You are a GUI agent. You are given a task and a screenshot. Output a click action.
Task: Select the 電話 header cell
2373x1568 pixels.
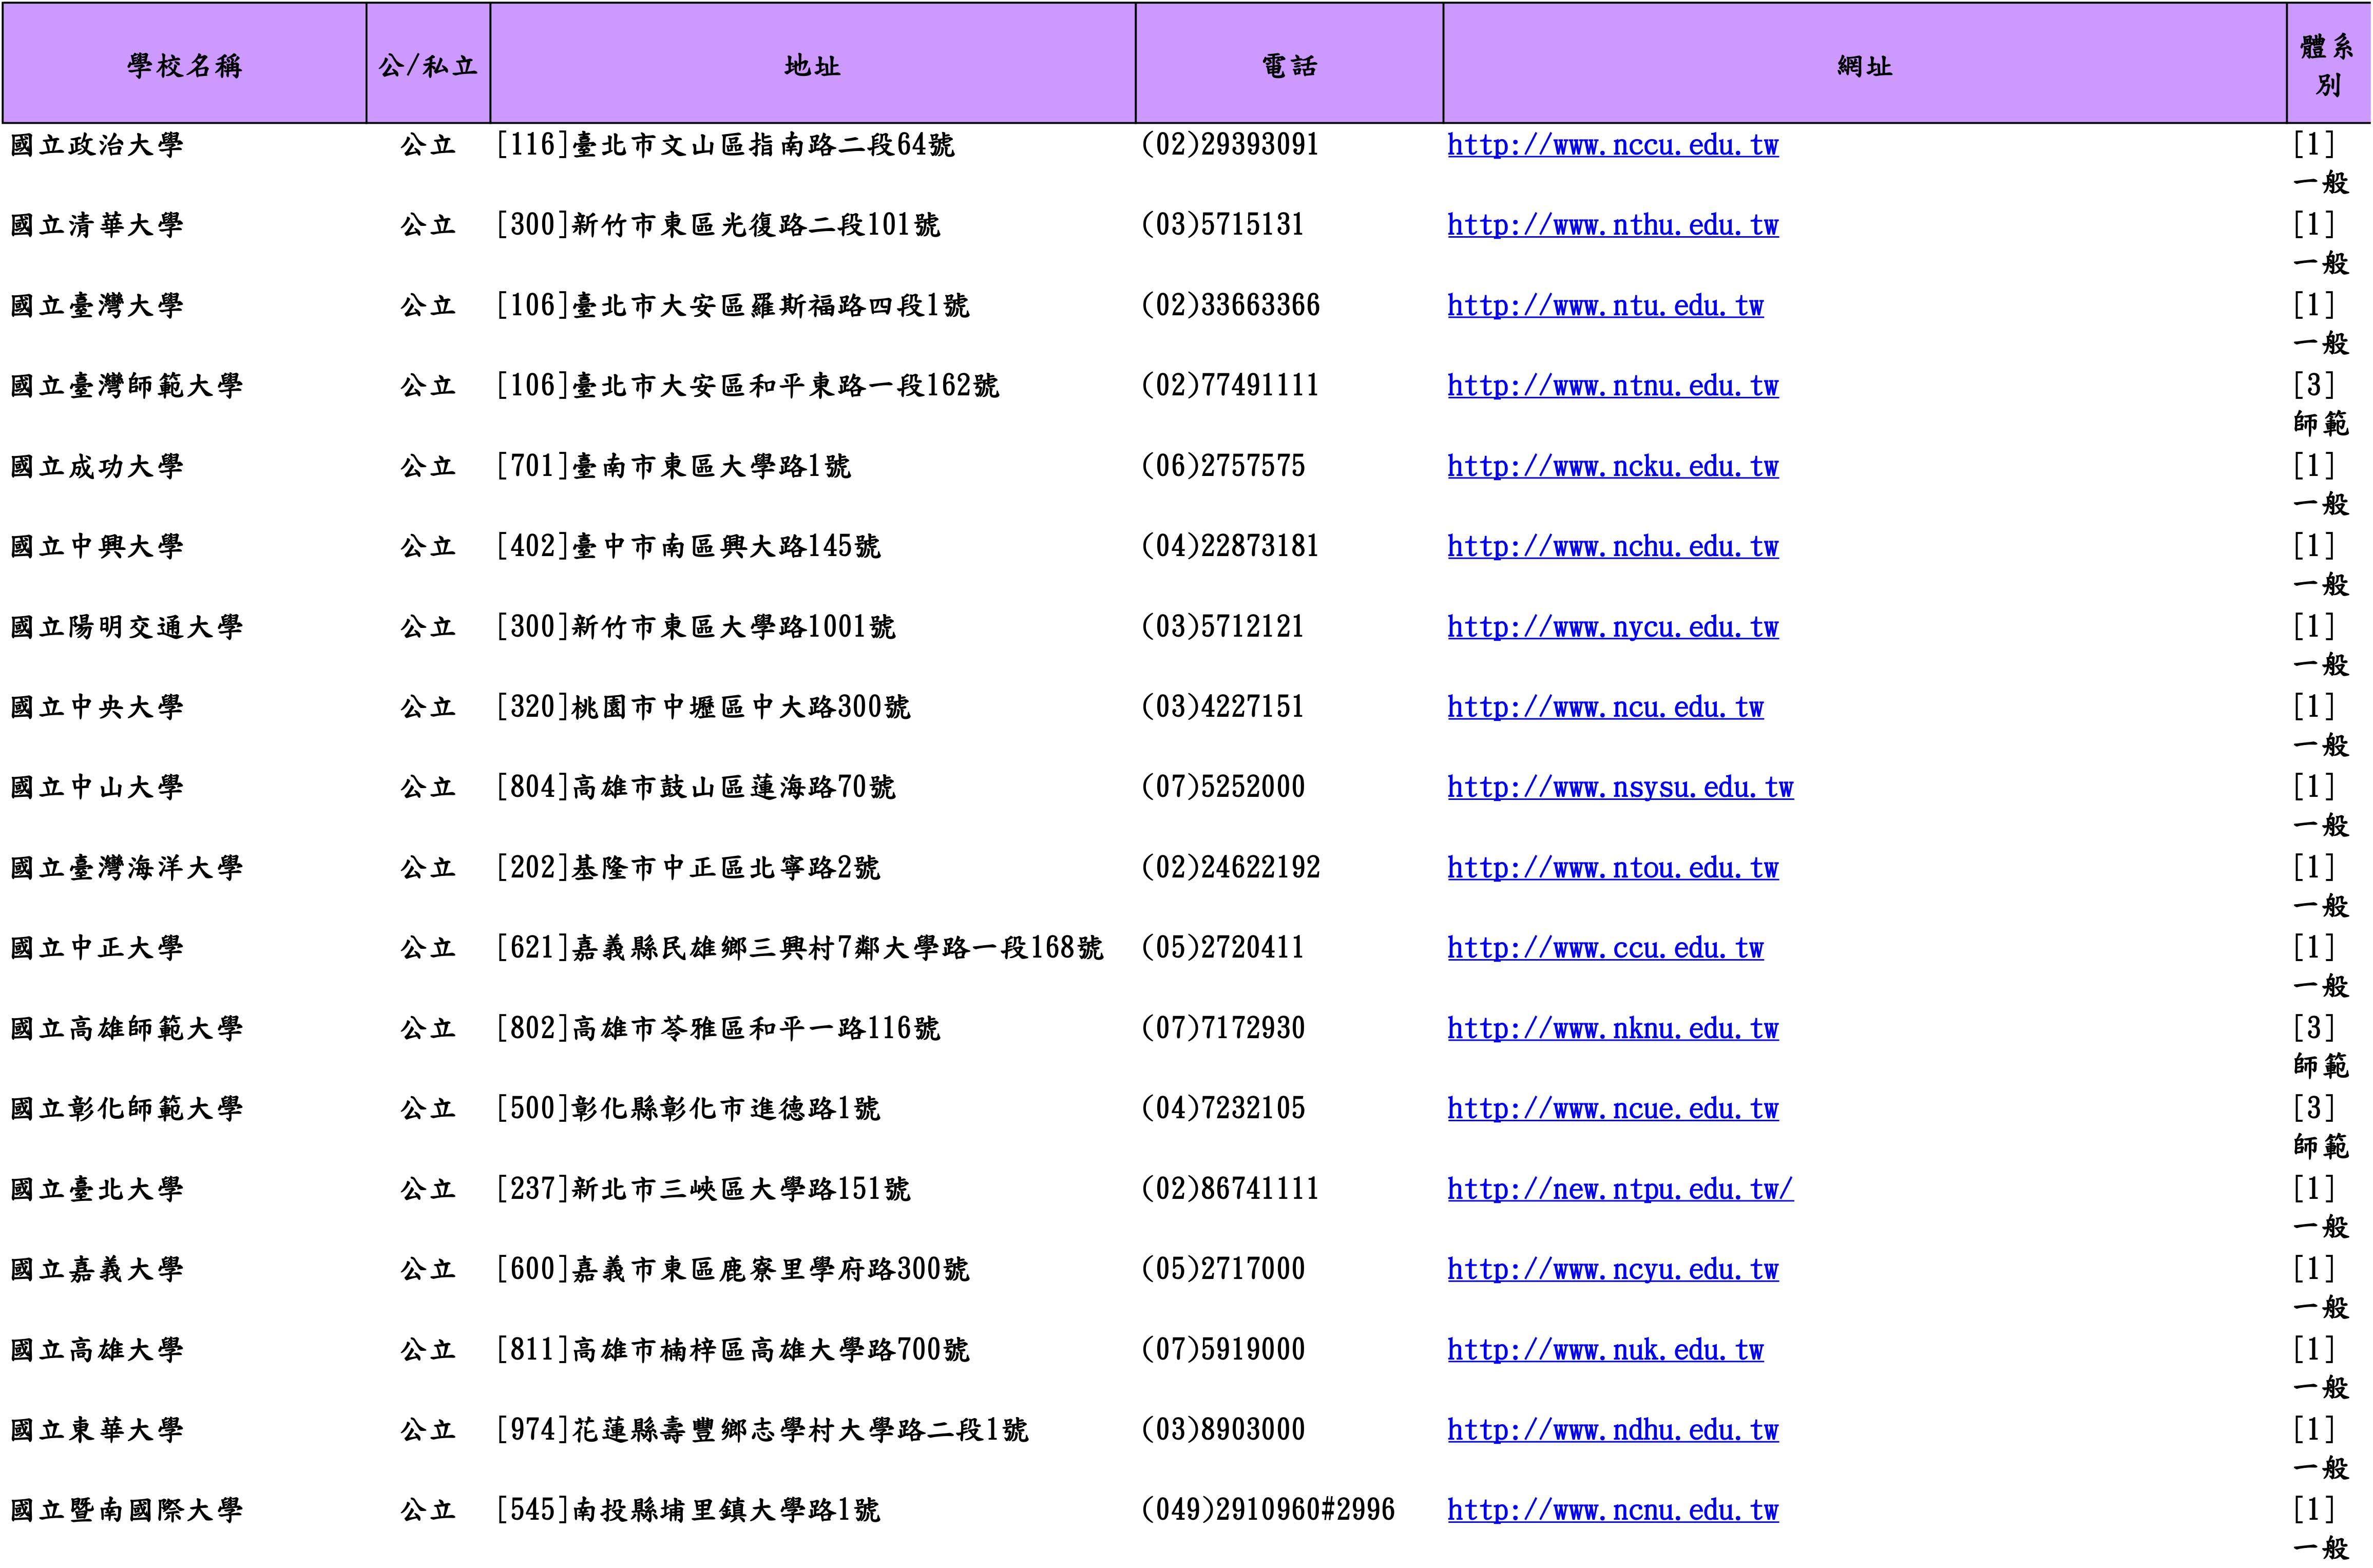(x=1289, y=66)
